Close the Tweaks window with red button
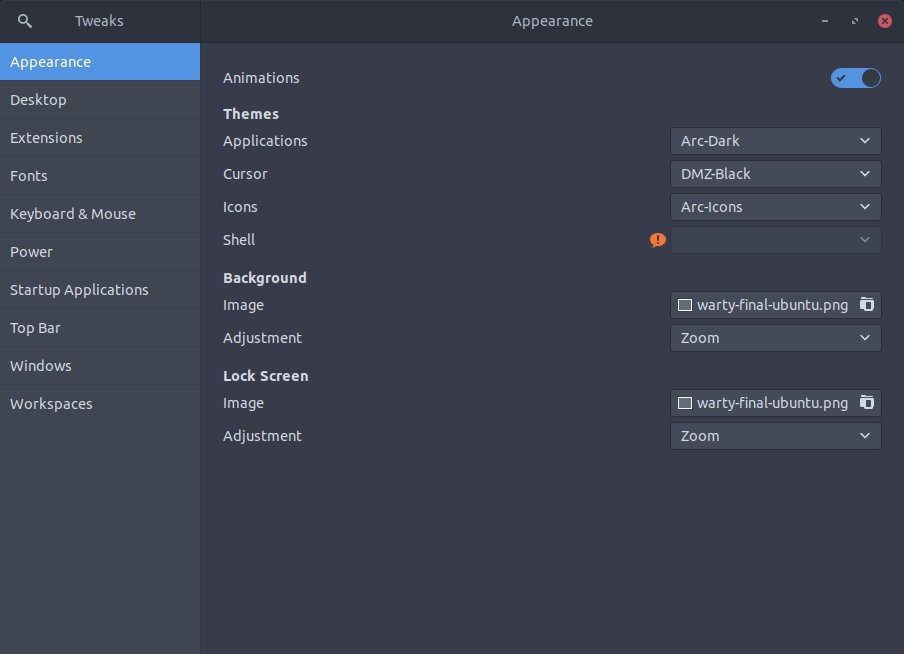Screen dimensions: 904x654 [884, 21]
